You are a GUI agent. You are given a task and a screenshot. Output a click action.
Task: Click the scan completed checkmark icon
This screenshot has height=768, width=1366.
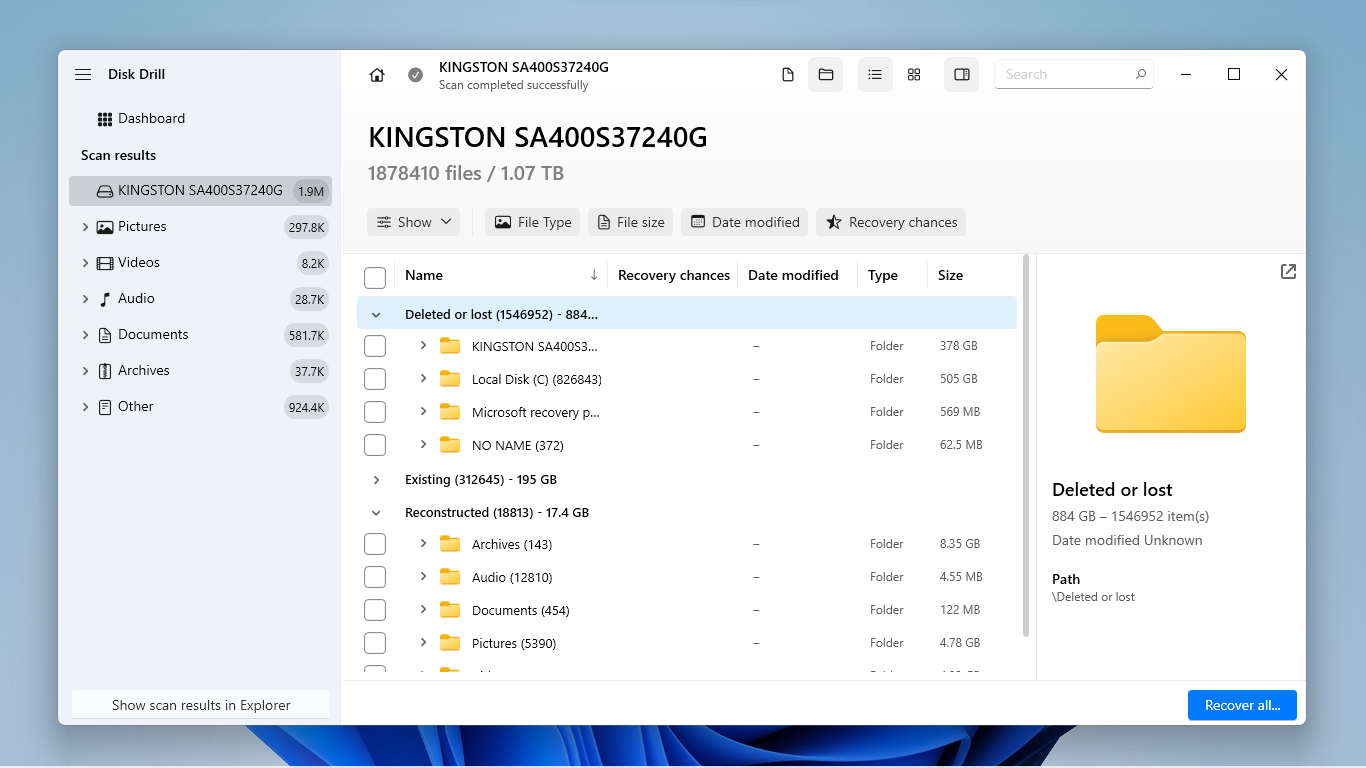pyautogui.click(x=416, y=75)
